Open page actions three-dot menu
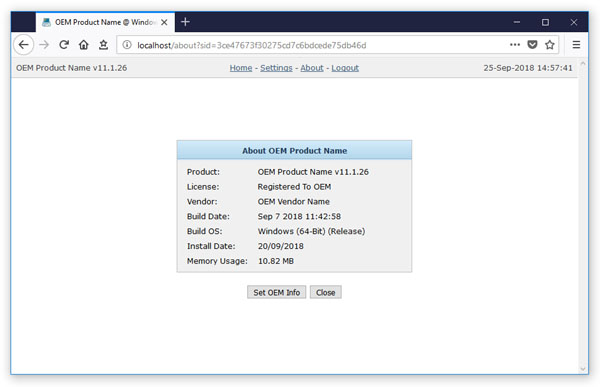600x387 pixels. point(515,44)
